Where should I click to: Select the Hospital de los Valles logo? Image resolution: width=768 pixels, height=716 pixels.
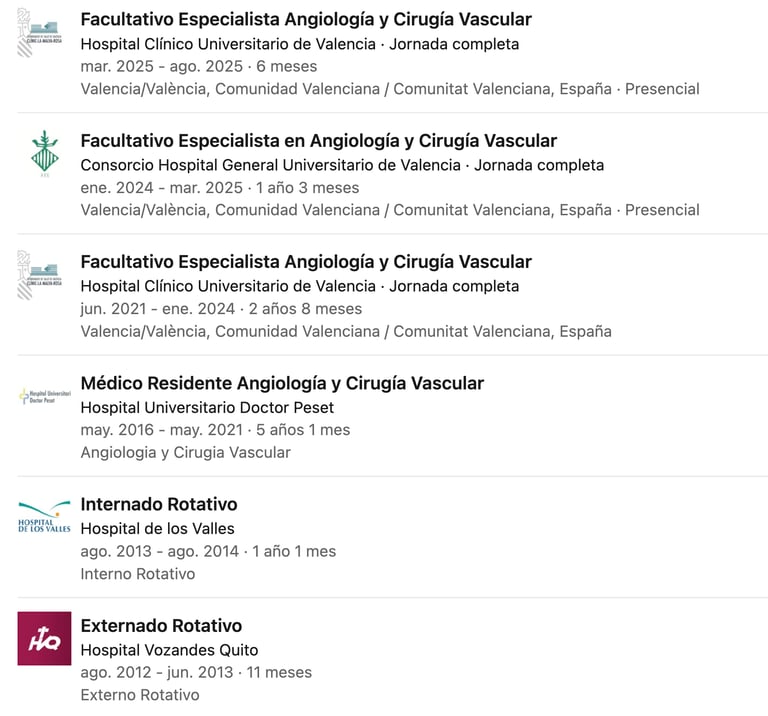point(44,517)
